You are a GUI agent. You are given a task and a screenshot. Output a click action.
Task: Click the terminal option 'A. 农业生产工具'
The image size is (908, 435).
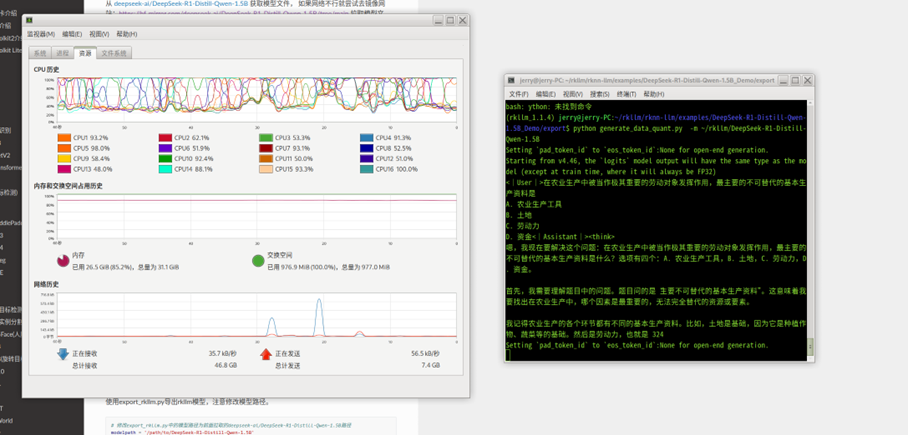coord(534,204)
